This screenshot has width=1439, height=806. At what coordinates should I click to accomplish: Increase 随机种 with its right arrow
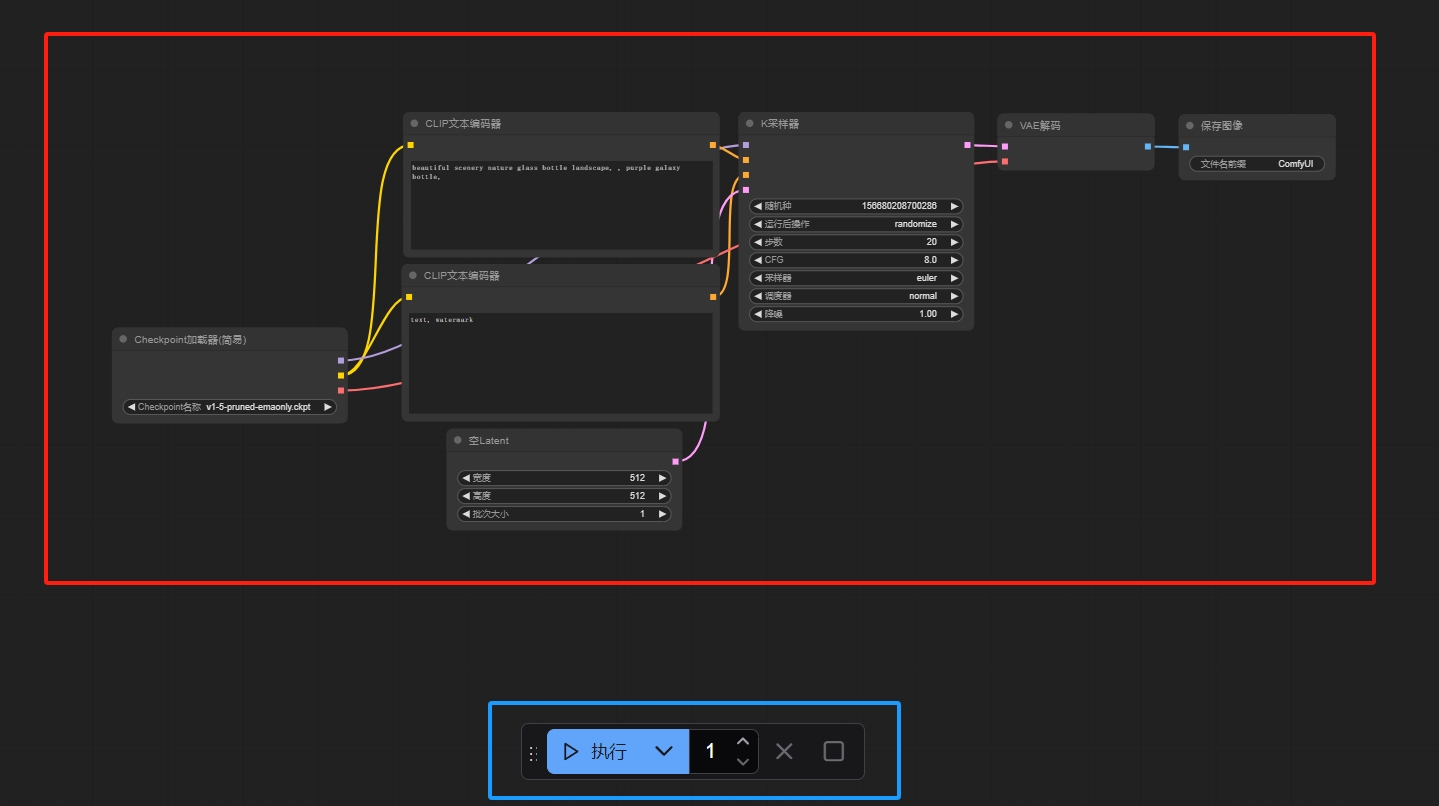(x=954, y=206)
